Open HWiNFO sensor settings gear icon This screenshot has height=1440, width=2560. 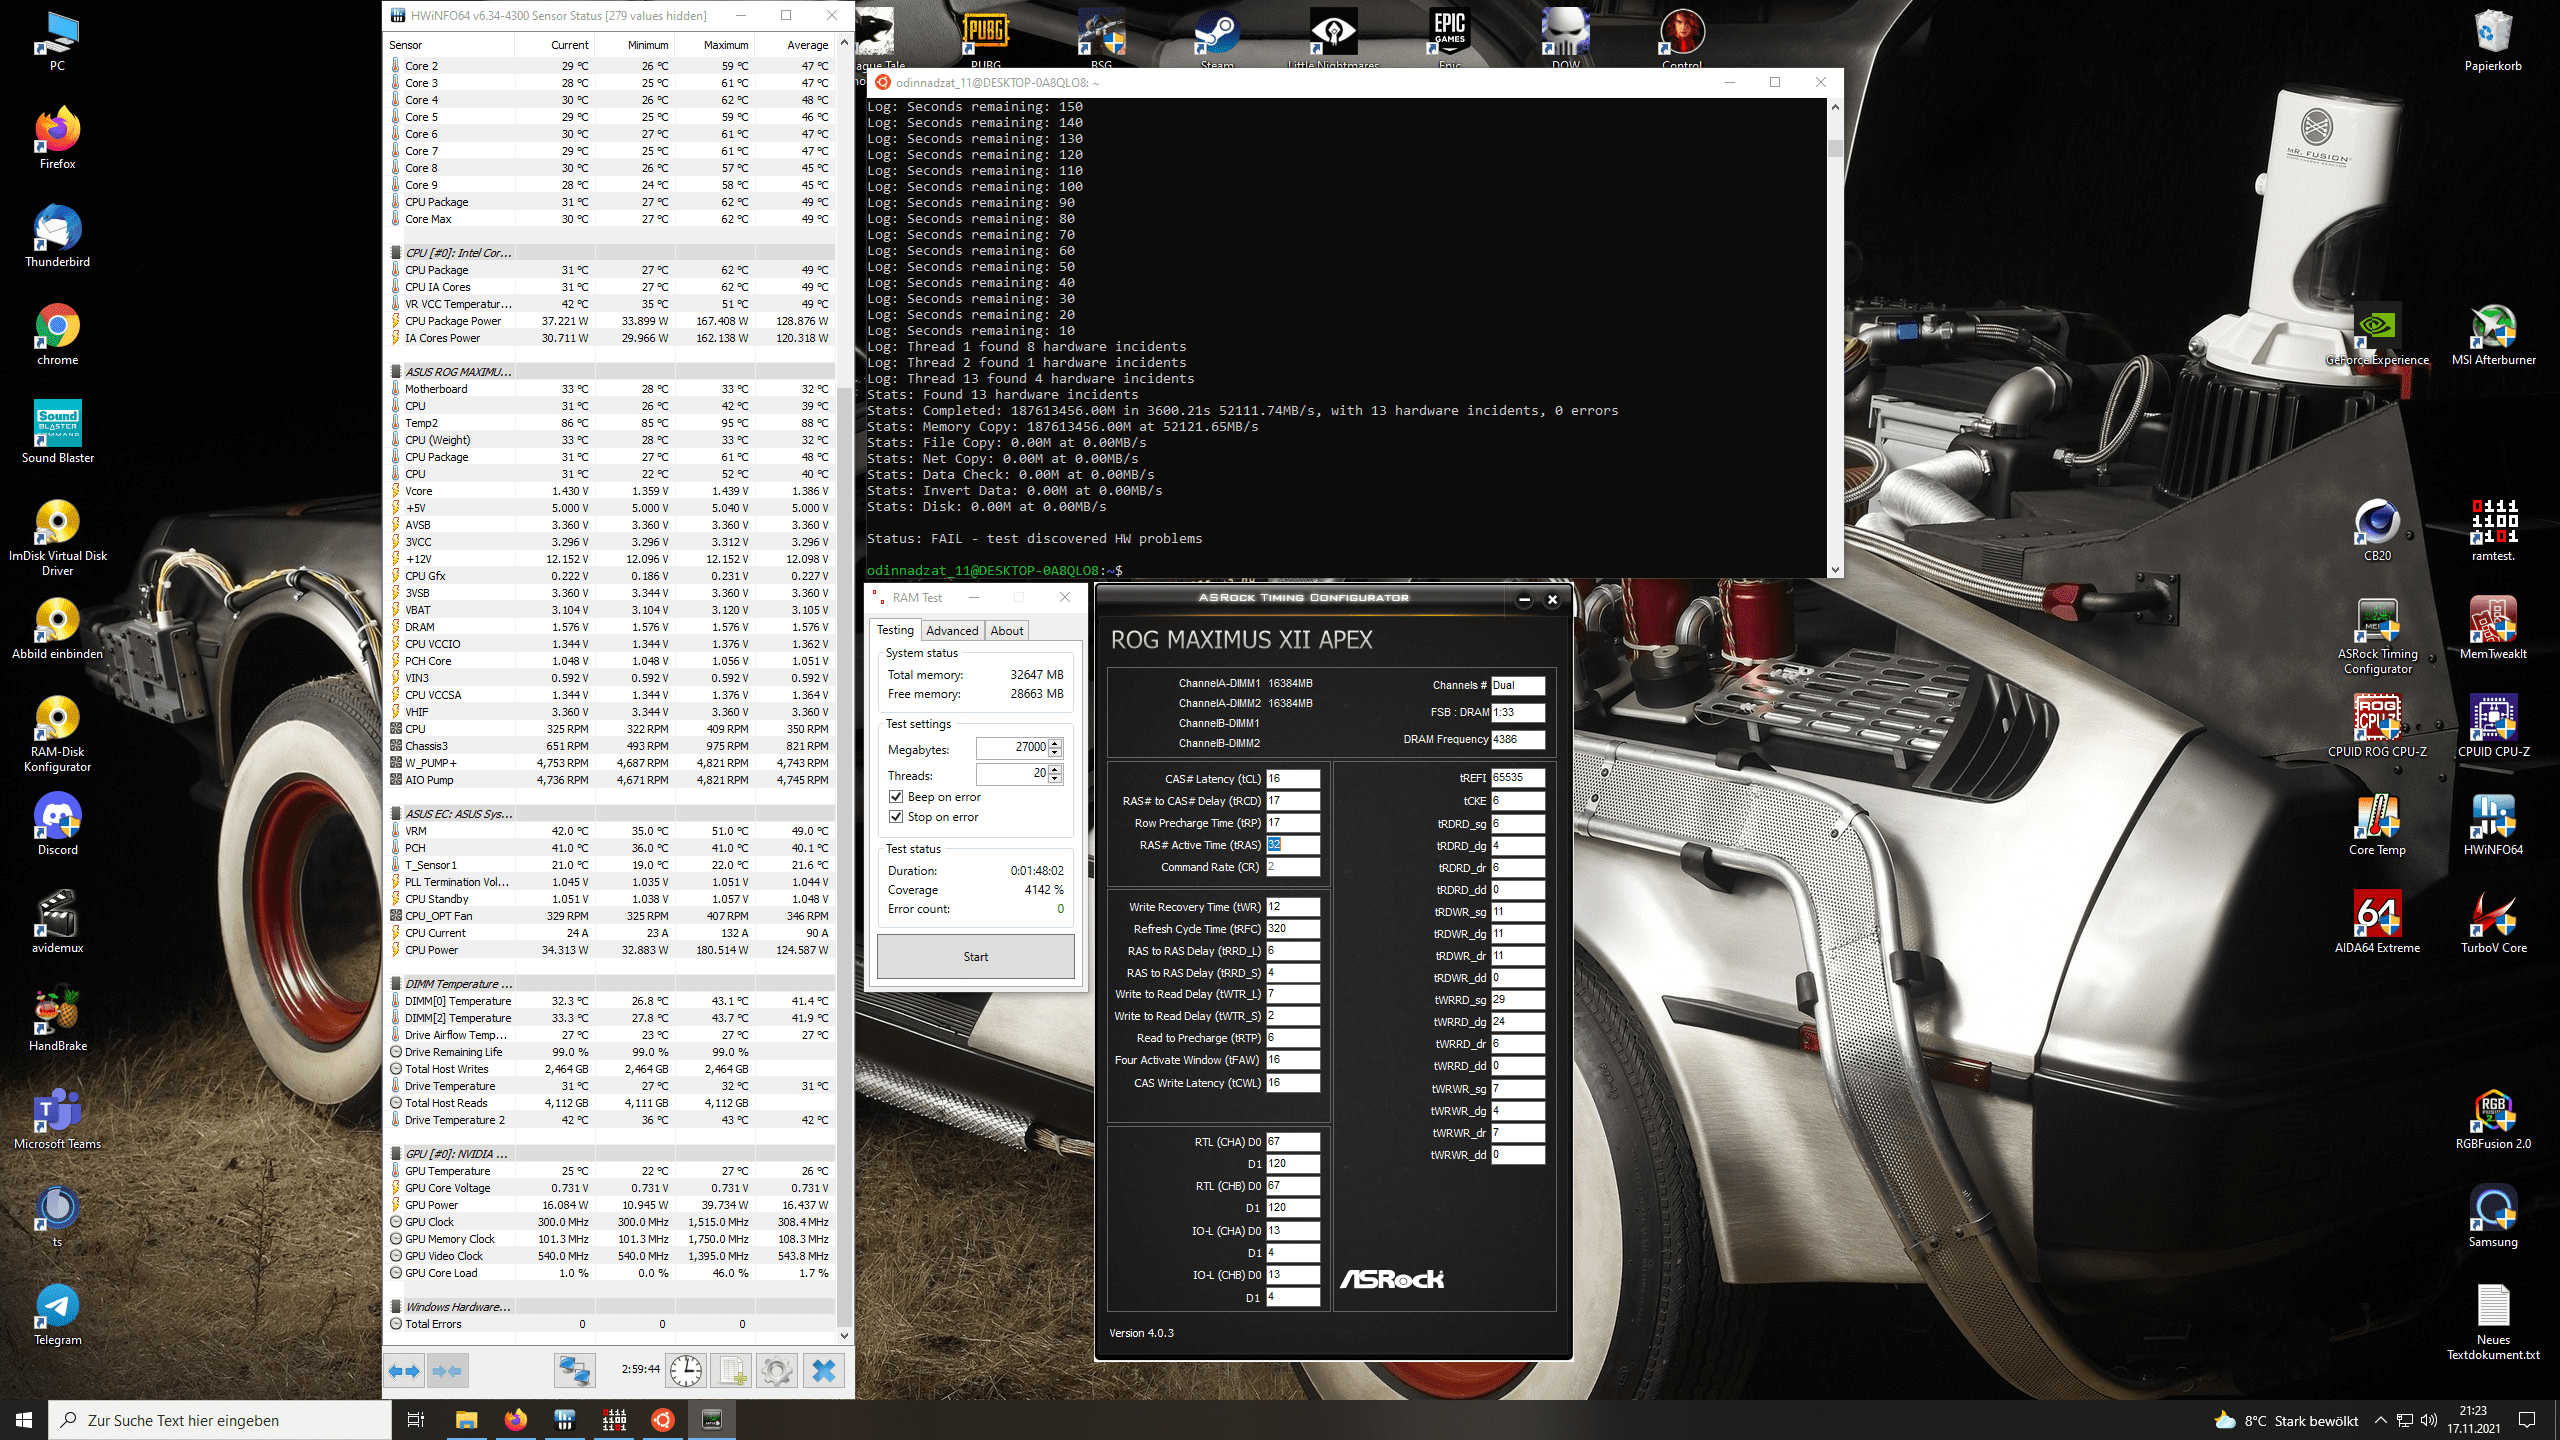tap(777, 1371)
